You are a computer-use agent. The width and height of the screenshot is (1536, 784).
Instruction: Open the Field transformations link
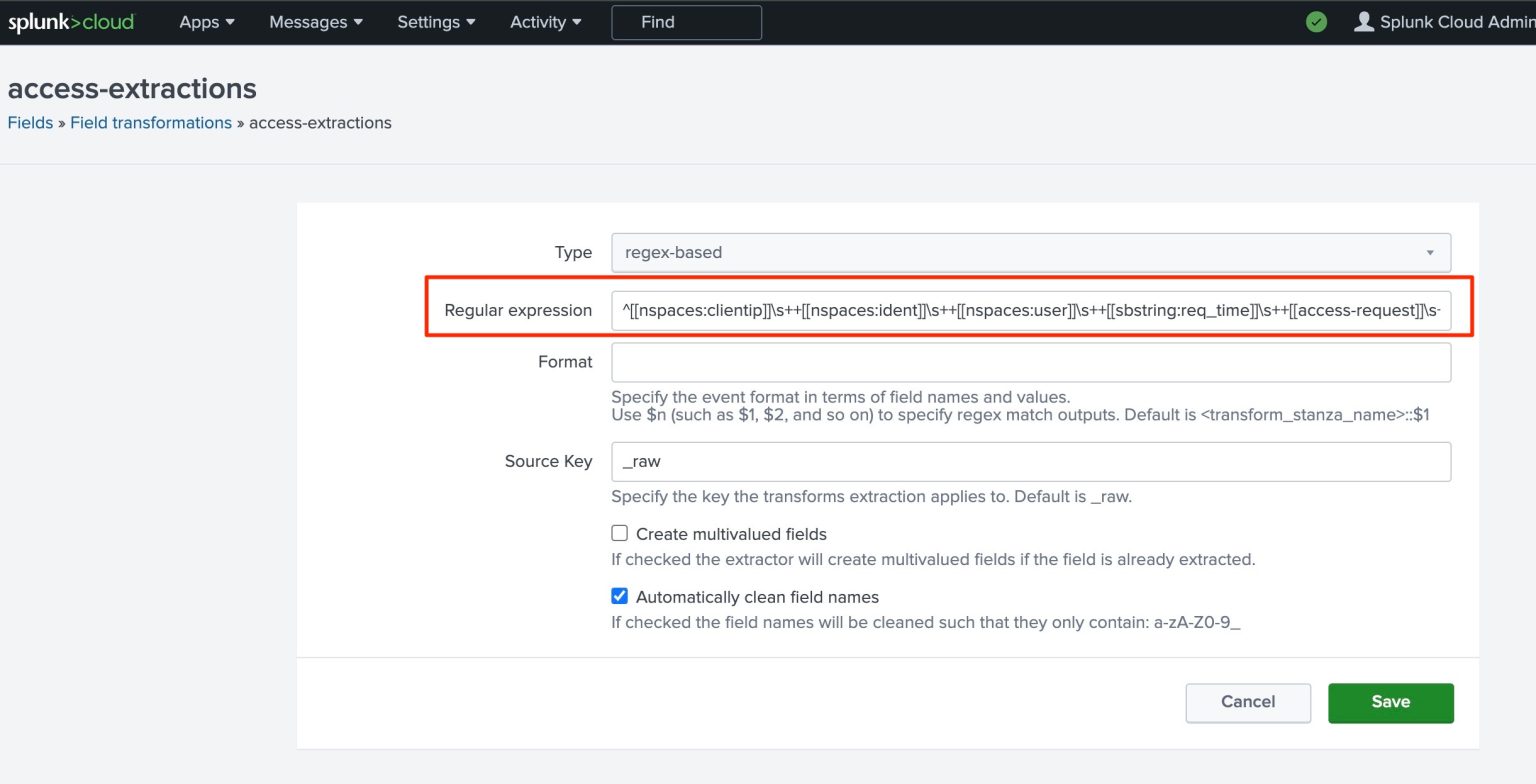[151, 122]
